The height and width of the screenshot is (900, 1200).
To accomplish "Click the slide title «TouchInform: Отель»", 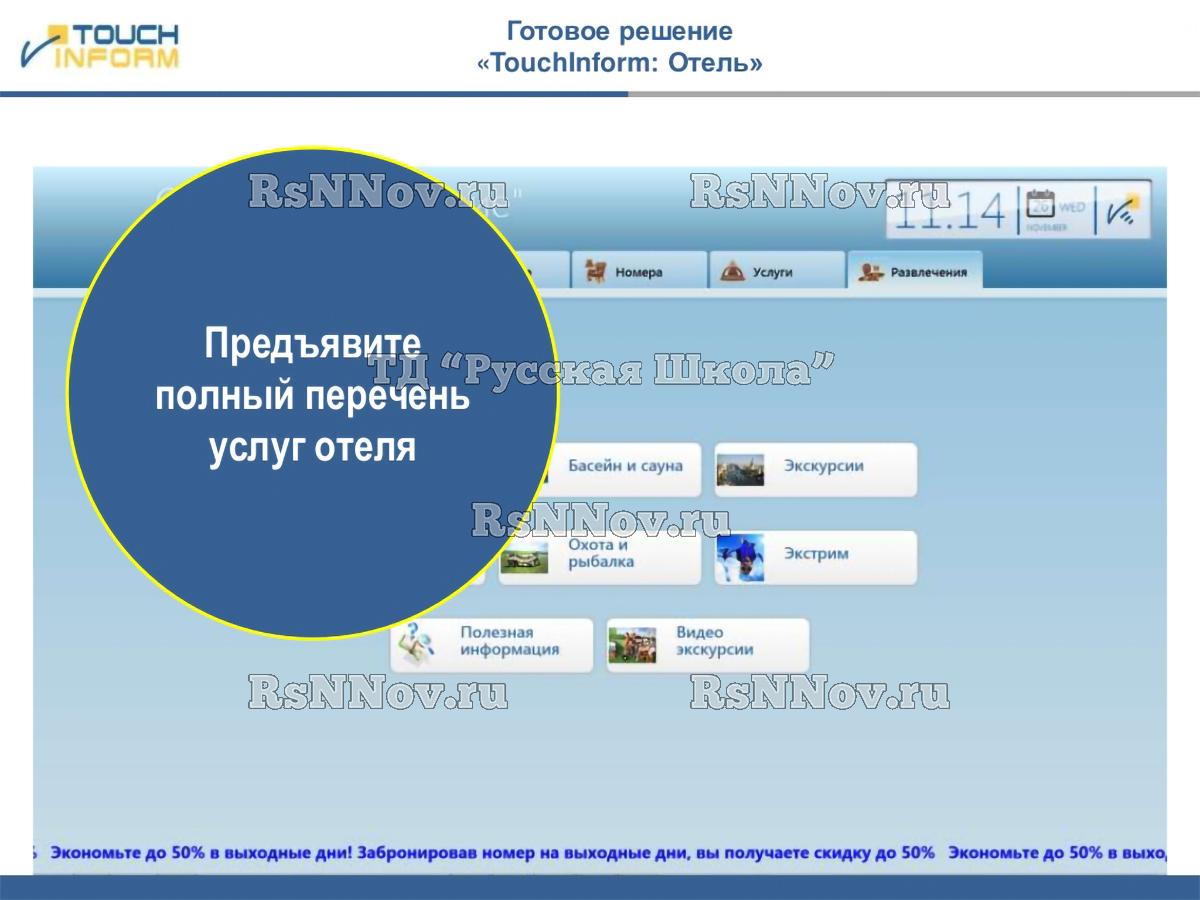I will click(x=620, y=64).
